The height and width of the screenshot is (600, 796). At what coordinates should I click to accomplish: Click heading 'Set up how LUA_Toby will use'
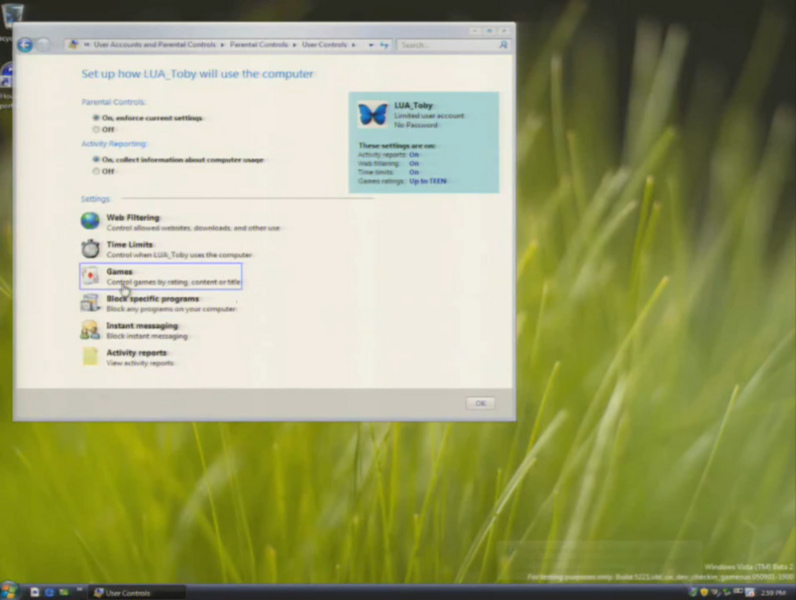click(197, 74)
